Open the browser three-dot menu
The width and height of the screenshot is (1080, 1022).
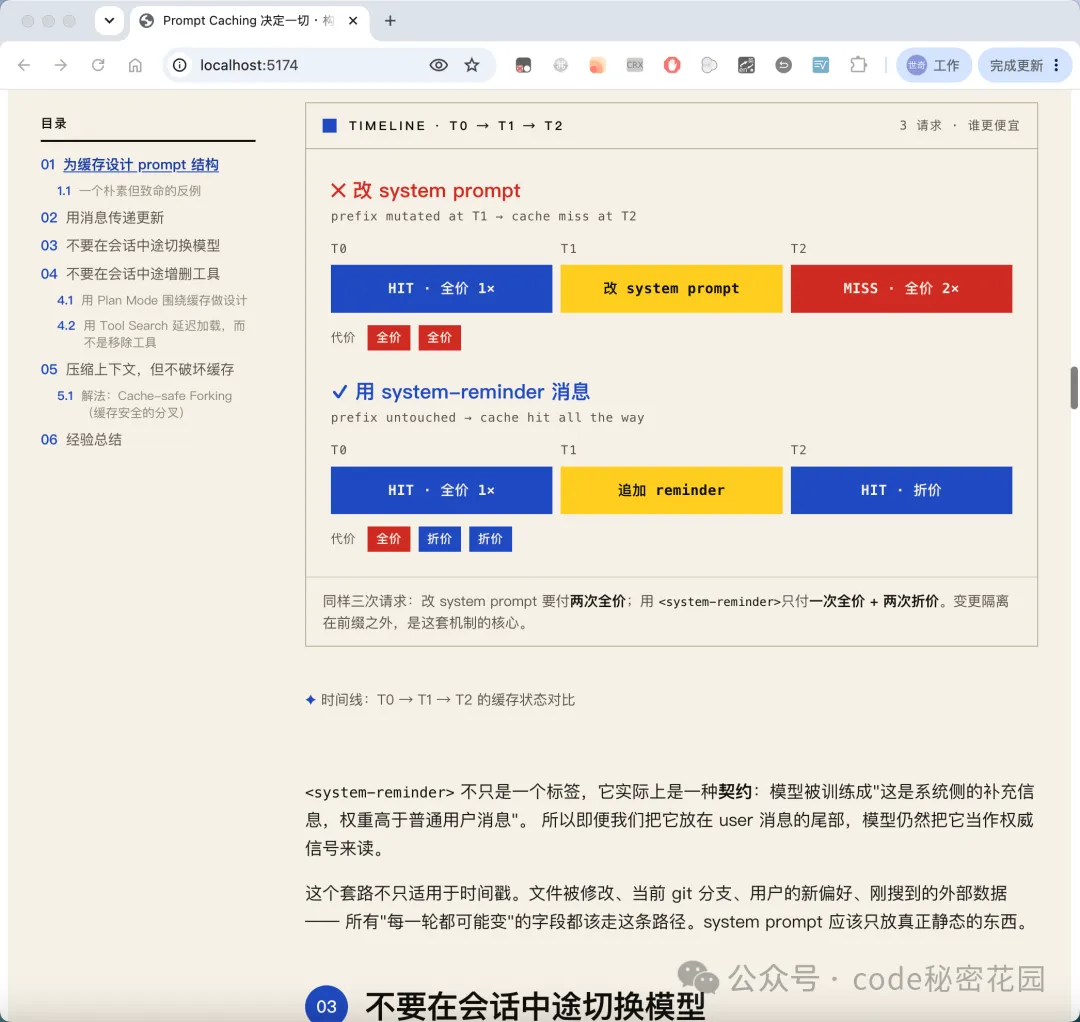coord(1057,65)
